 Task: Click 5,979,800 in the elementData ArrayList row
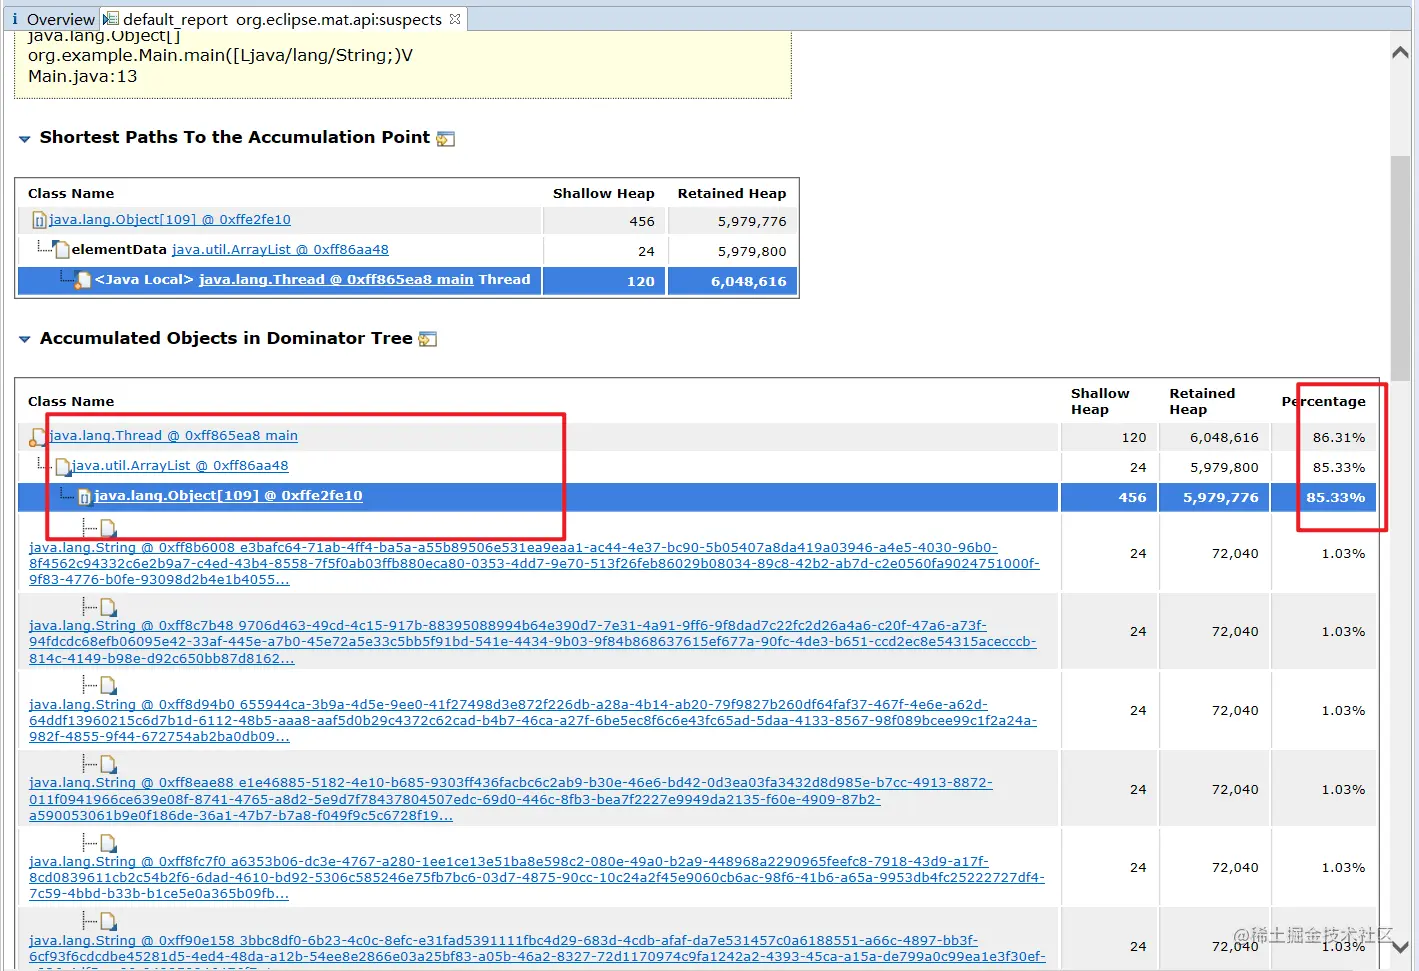click(752, 252)
